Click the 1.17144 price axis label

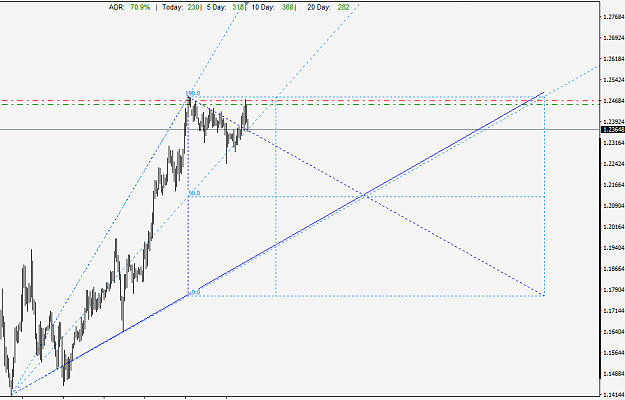point(613,311)
